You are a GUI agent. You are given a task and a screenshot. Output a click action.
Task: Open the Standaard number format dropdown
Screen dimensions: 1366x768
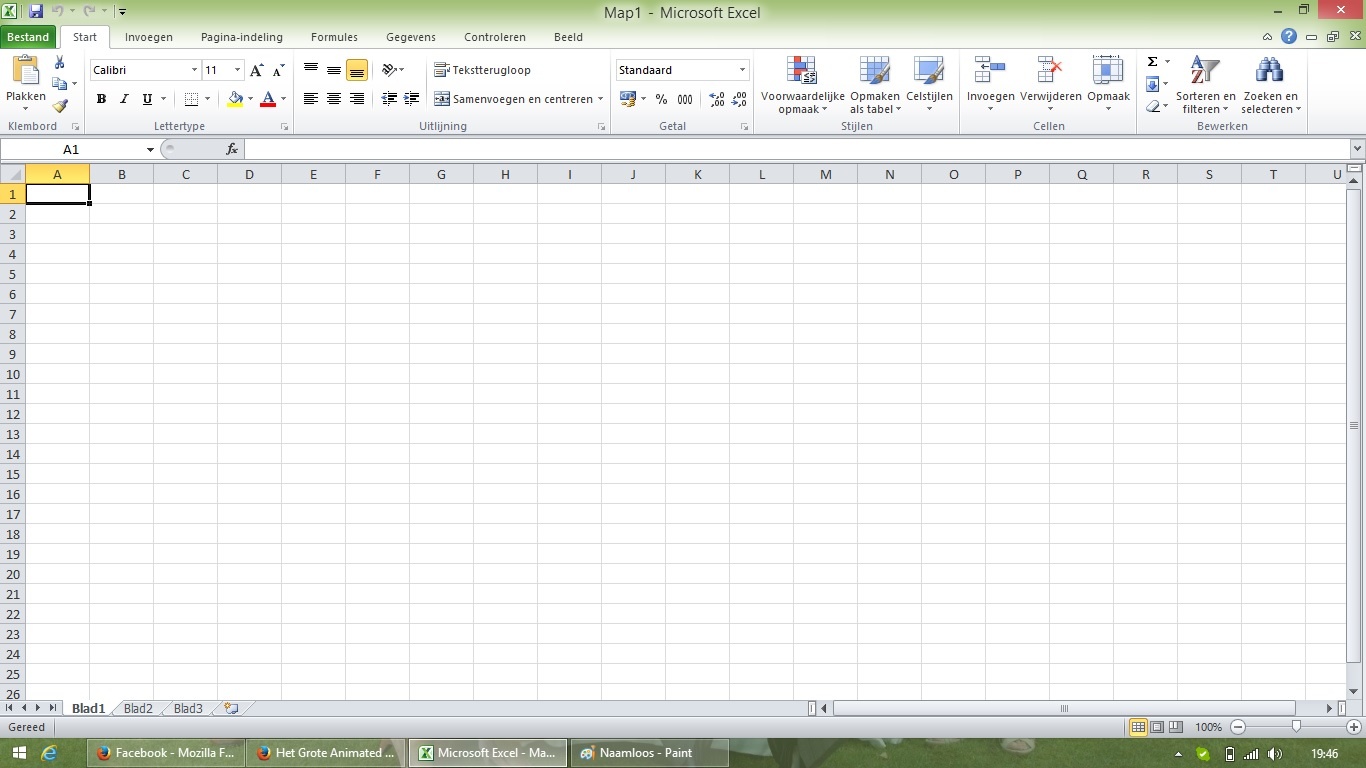coord(742,70)
